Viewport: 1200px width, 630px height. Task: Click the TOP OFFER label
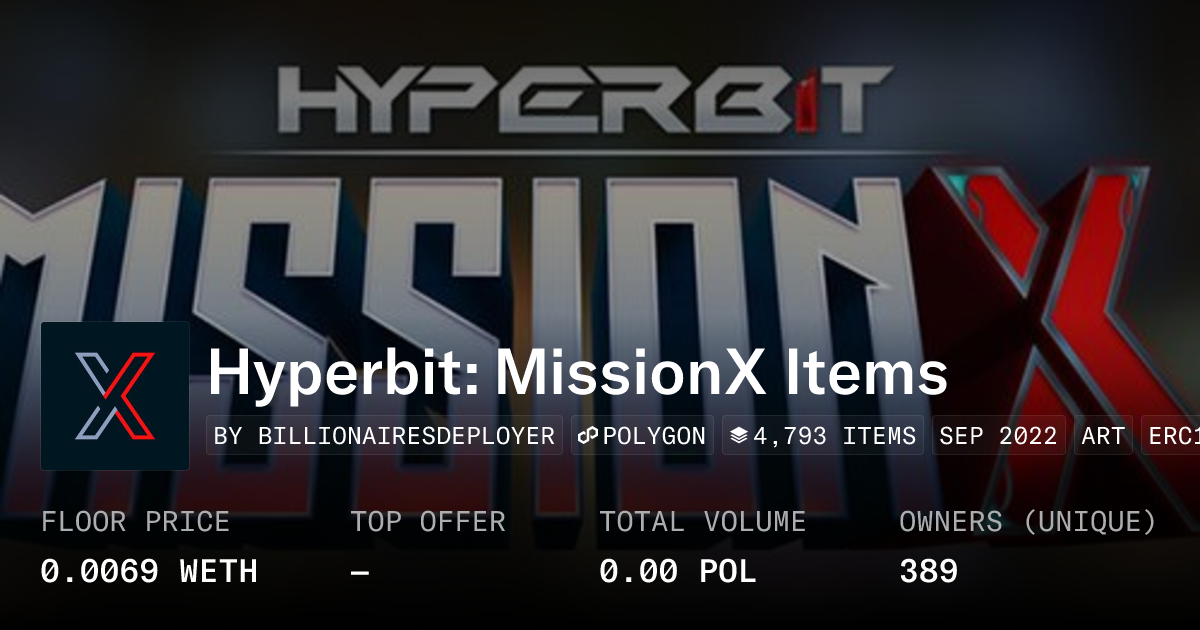tap(428, 522)
